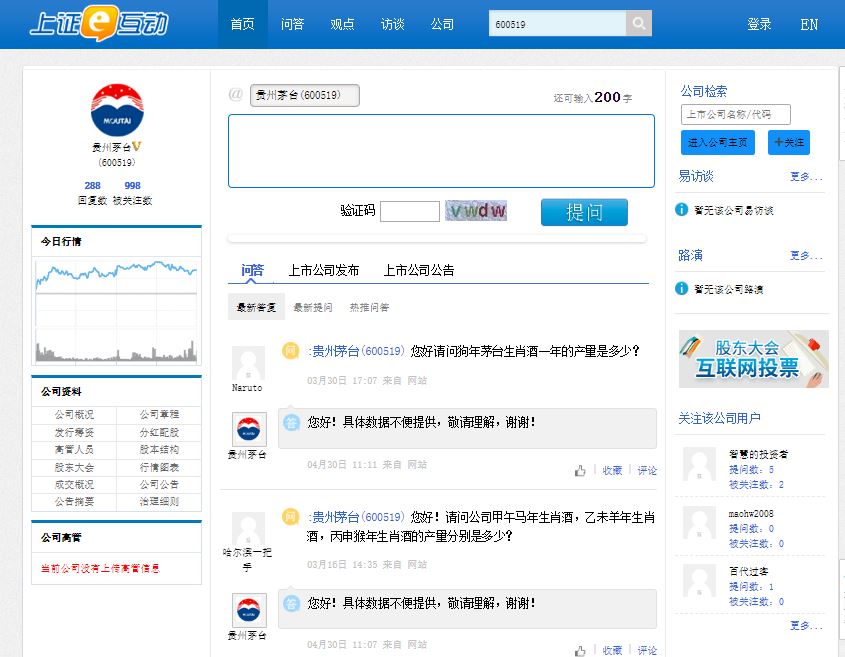Screen dimensions: 845x657
Task: Click the 进入公司主页 button
Action: (718, 142)
